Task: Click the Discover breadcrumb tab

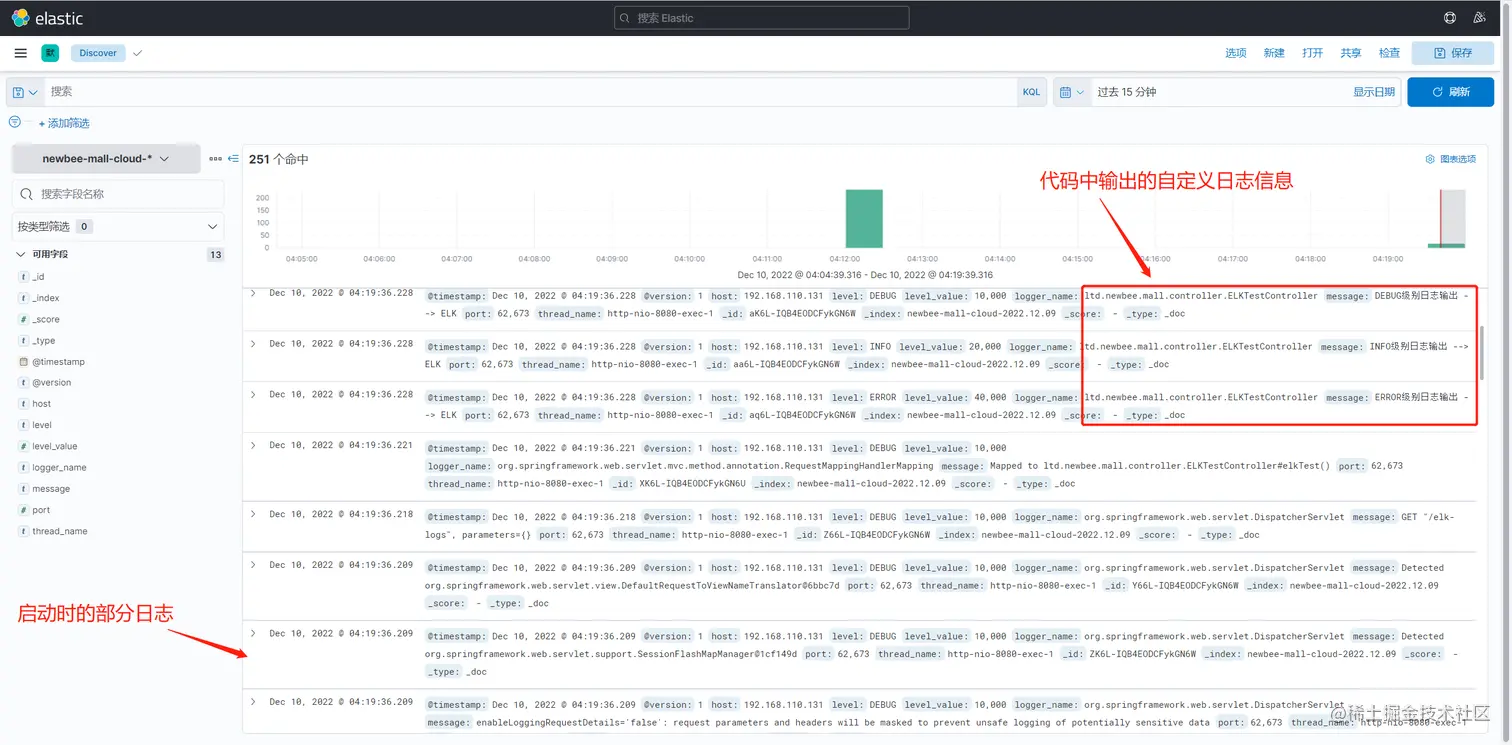Action: click(x=98, y=53)
